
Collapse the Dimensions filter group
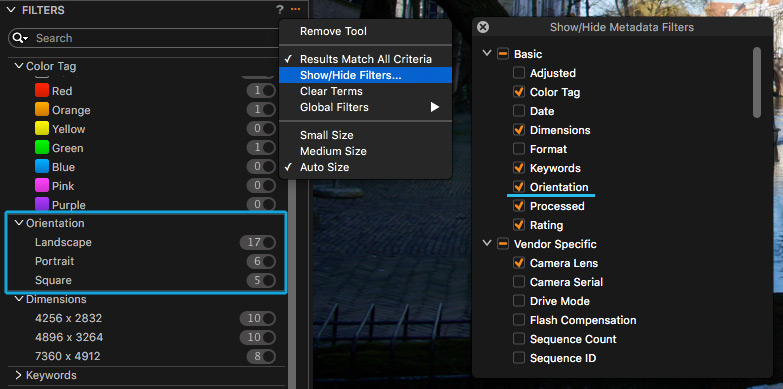pyautogui.click(x=19, y=299)
